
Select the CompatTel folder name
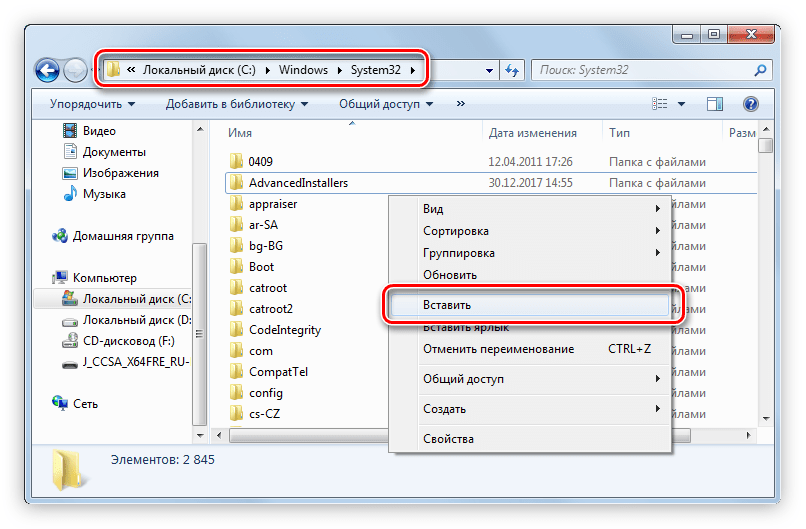pyautogui.click(x=278, y=371)
